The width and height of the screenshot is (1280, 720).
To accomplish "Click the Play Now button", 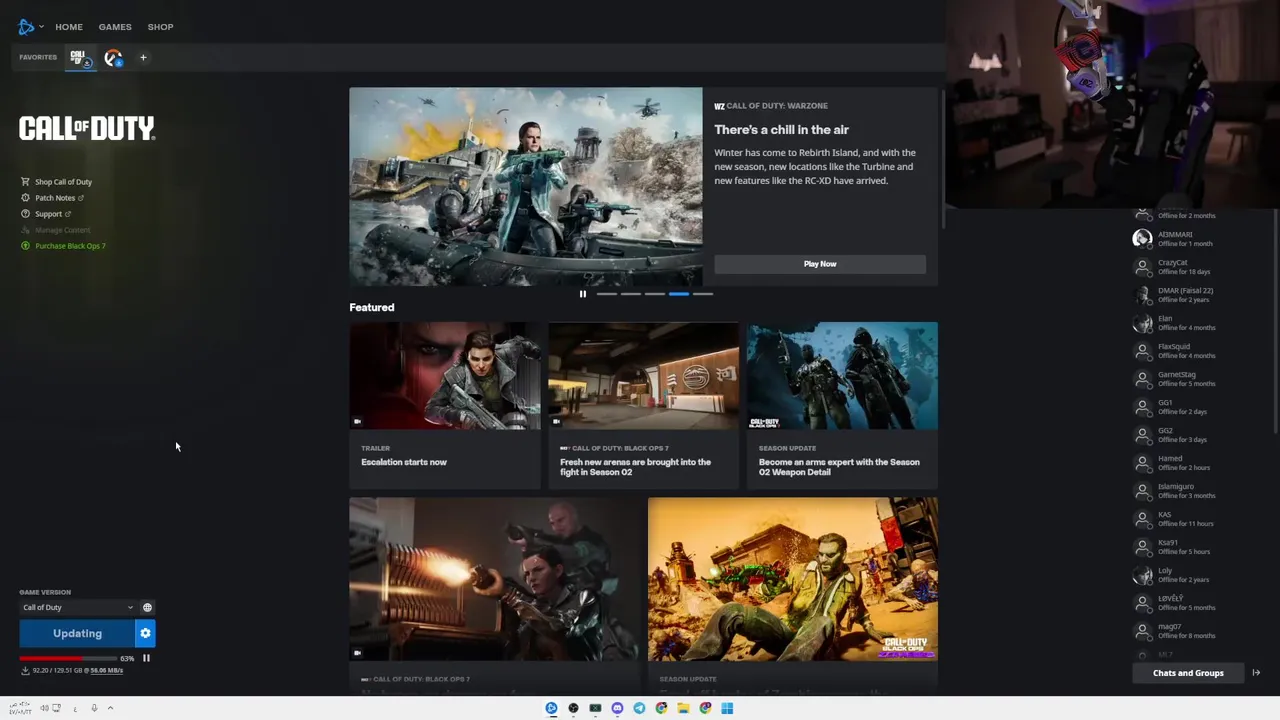I will point(820,264).
